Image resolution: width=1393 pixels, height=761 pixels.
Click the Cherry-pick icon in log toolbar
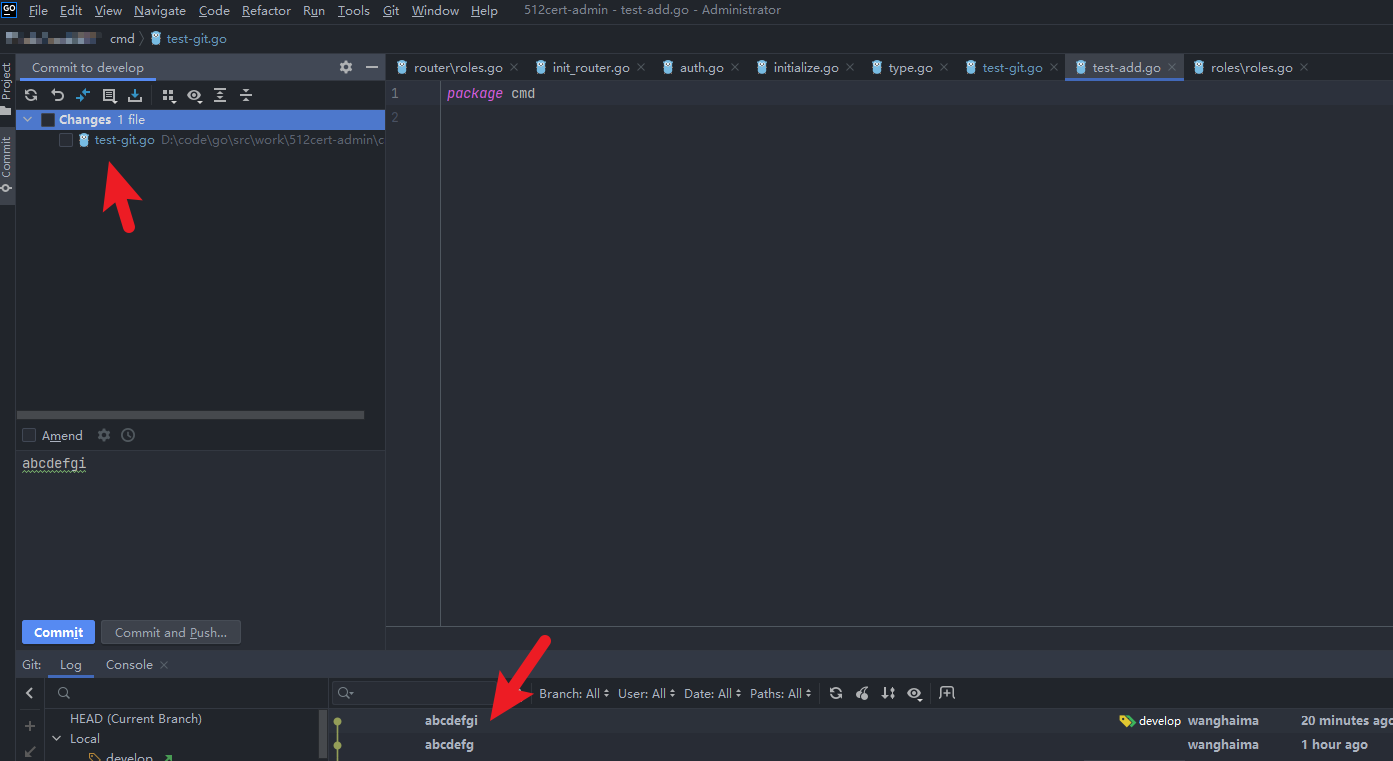862,693
